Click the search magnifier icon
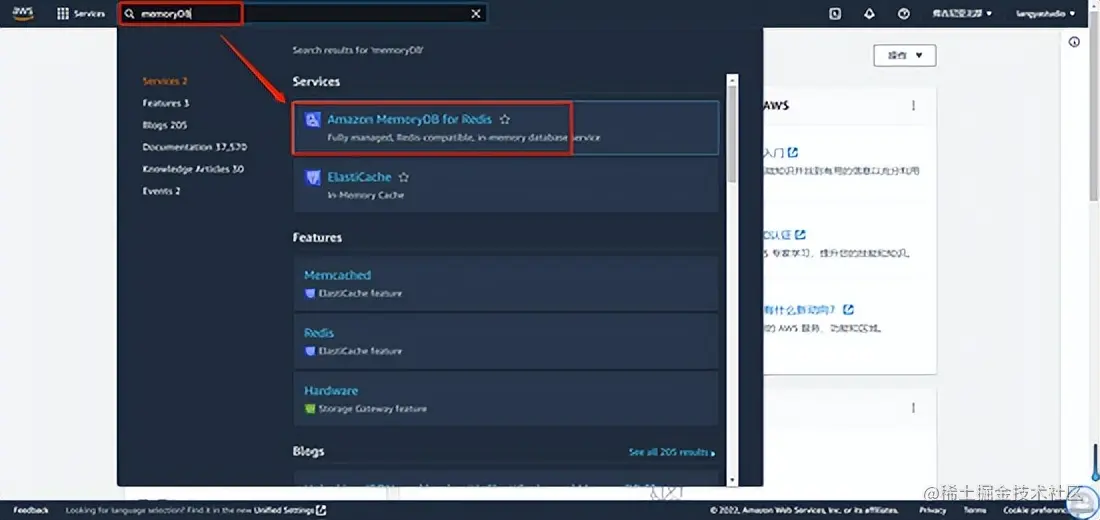1100x520 pixels. point(130,13)
